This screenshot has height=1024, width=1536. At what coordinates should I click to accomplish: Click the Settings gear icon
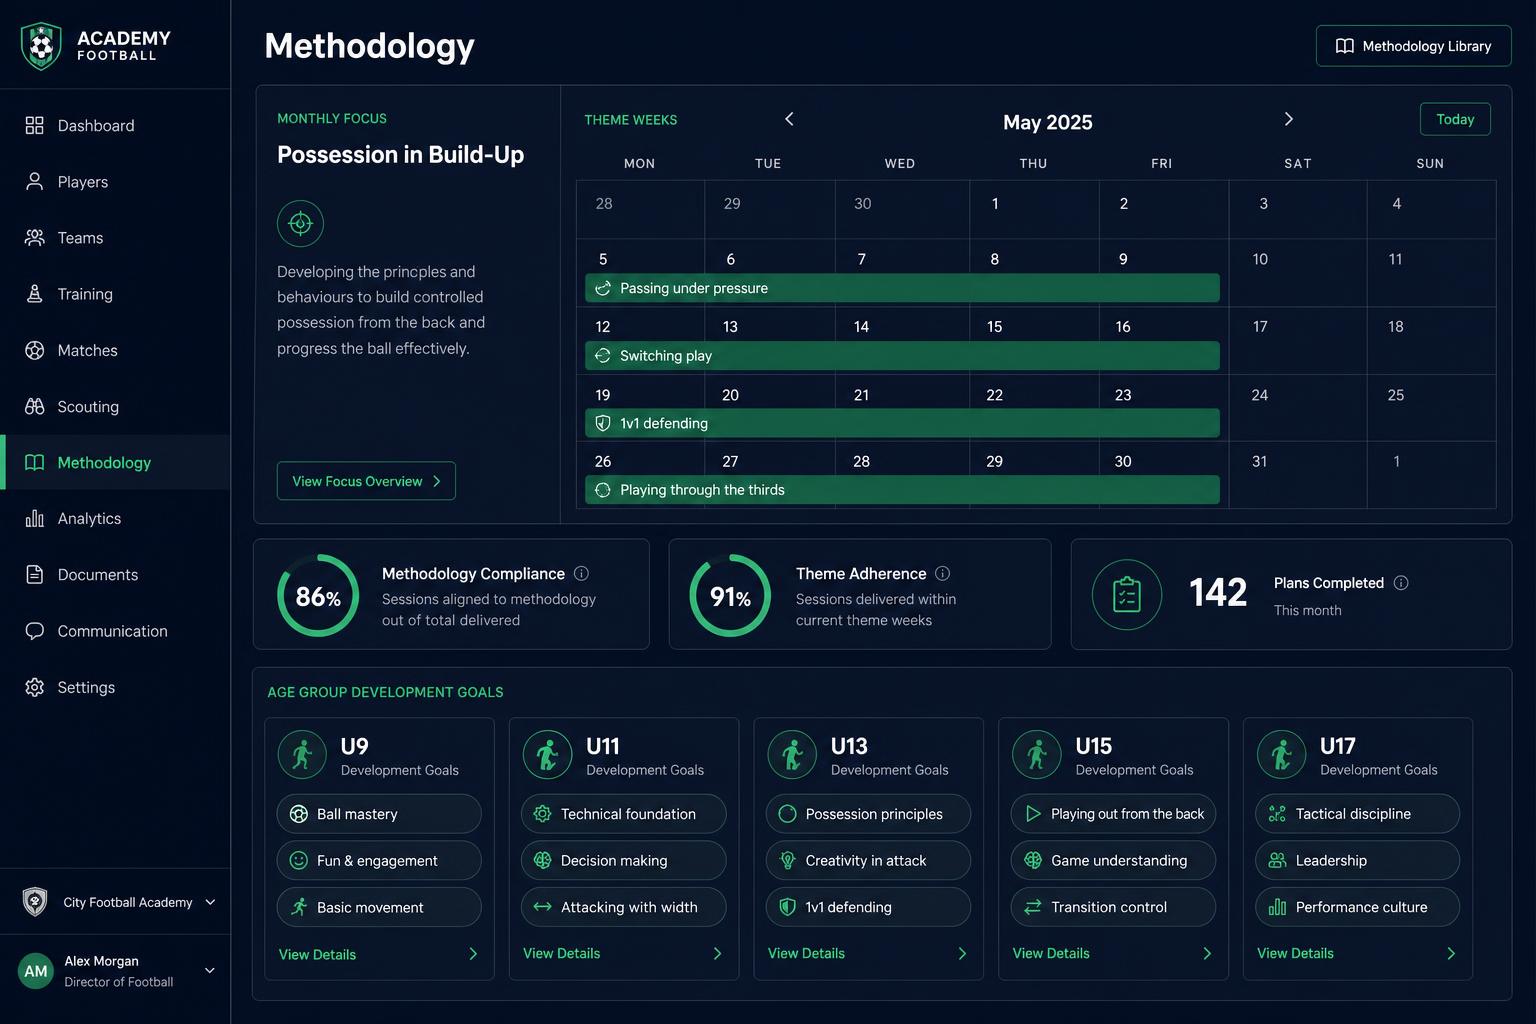point(35,687)
